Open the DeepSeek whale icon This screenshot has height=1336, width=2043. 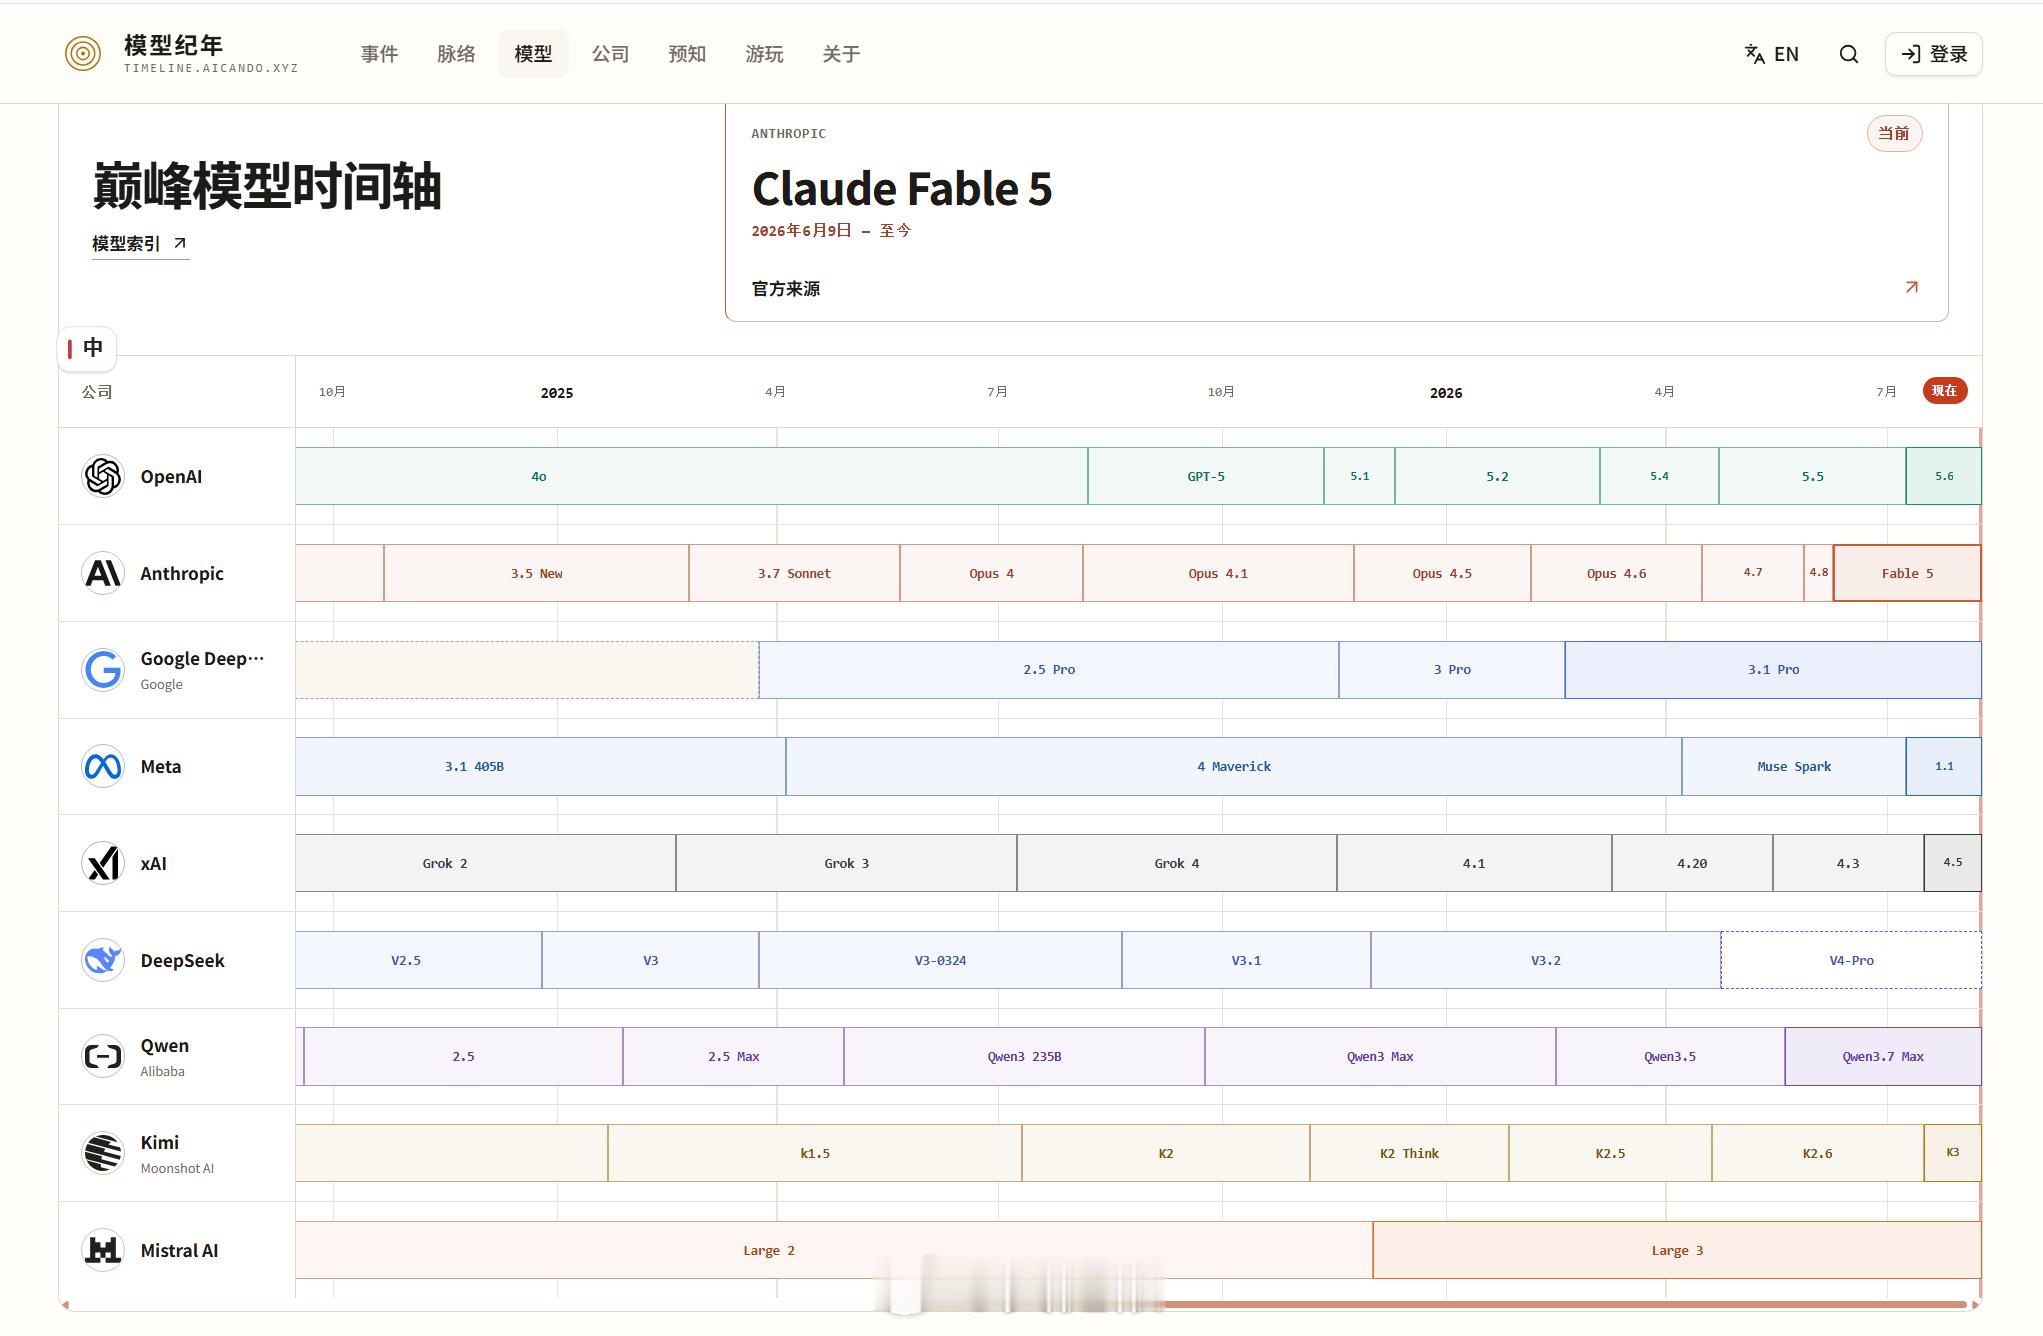(x=103, y=960)
